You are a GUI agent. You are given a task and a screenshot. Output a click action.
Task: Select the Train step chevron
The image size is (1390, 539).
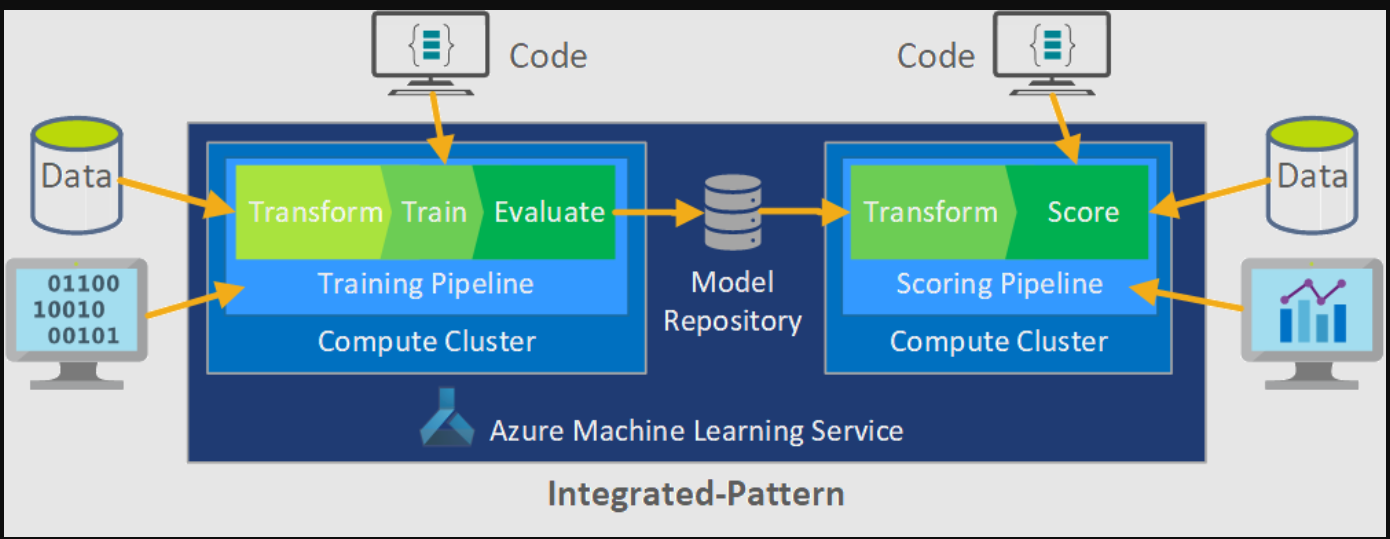point(432,212)
